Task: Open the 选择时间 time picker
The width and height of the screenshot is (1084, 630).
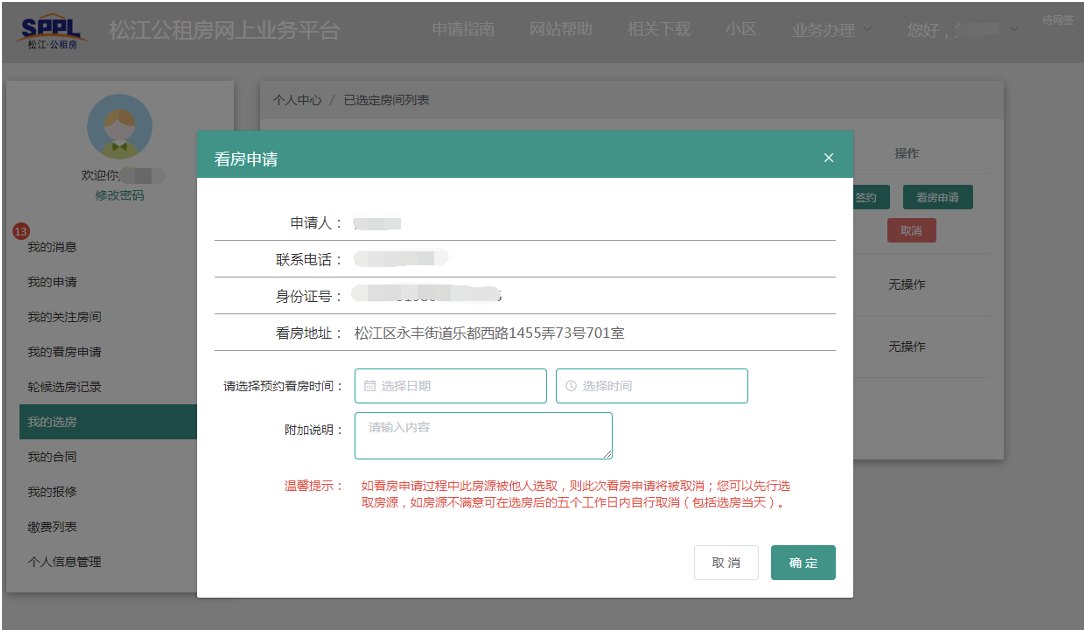Action: (x=652, y=386)
